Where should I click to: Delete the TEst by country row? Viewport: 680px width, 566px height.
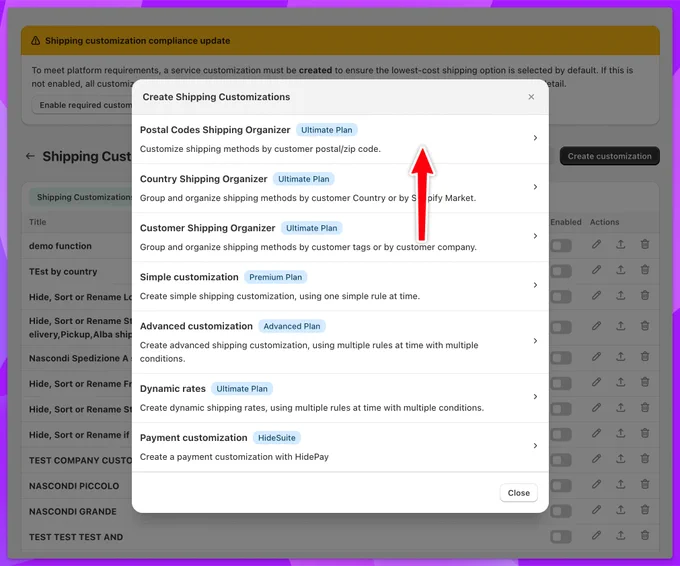point(645,270)
